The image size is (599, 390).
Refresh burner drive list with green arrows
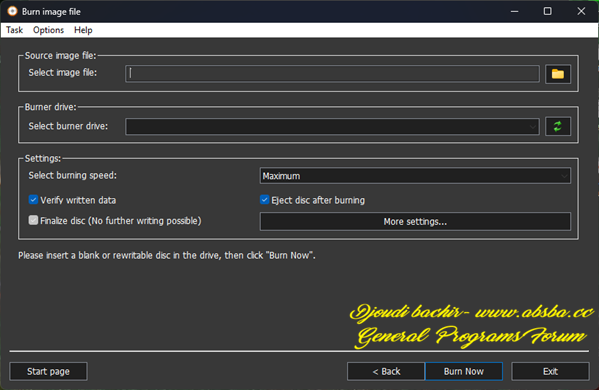(x=558, y=126)
